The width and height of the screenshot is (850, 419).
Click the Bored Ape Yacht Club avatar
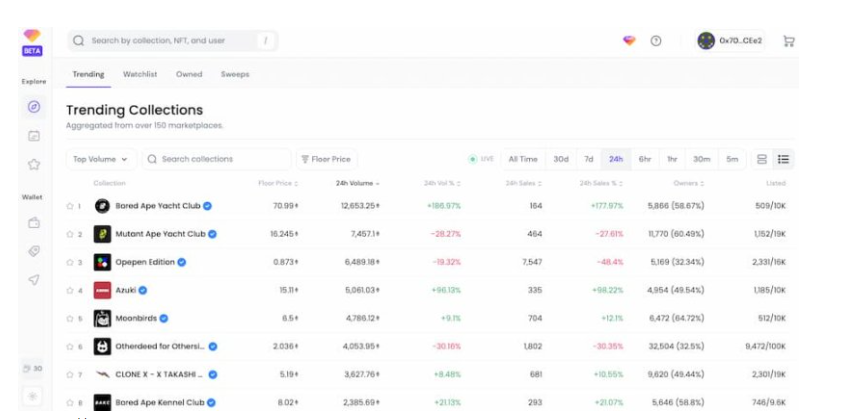click(102, 206)
